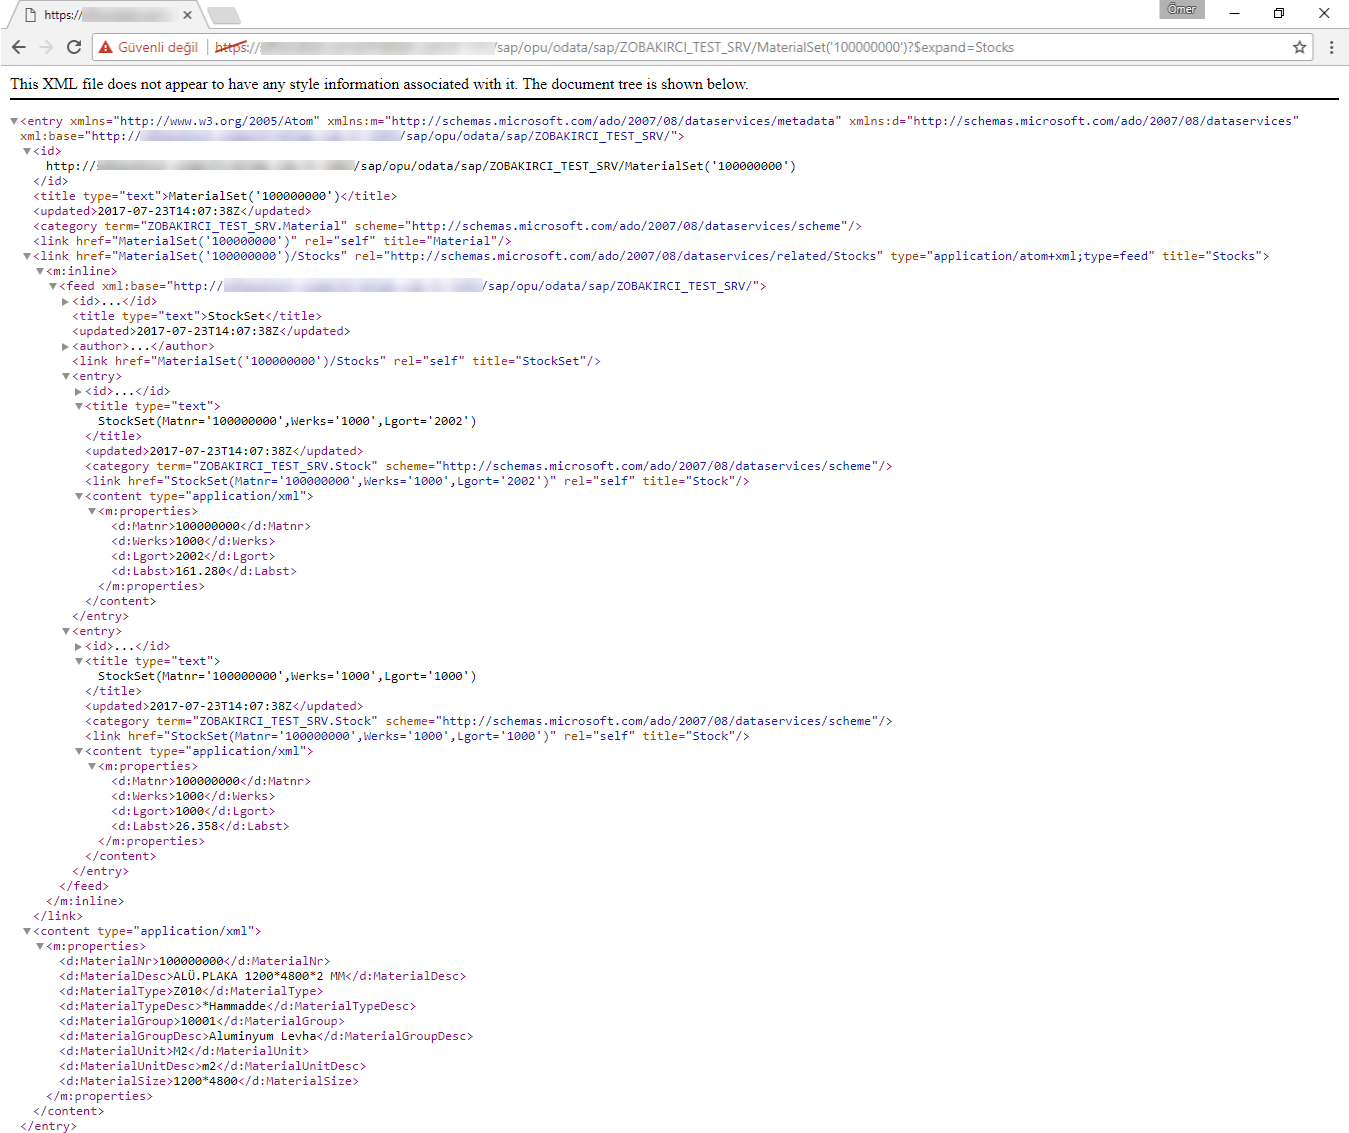Collapse the top-level id node

click(x=27, y=151)
